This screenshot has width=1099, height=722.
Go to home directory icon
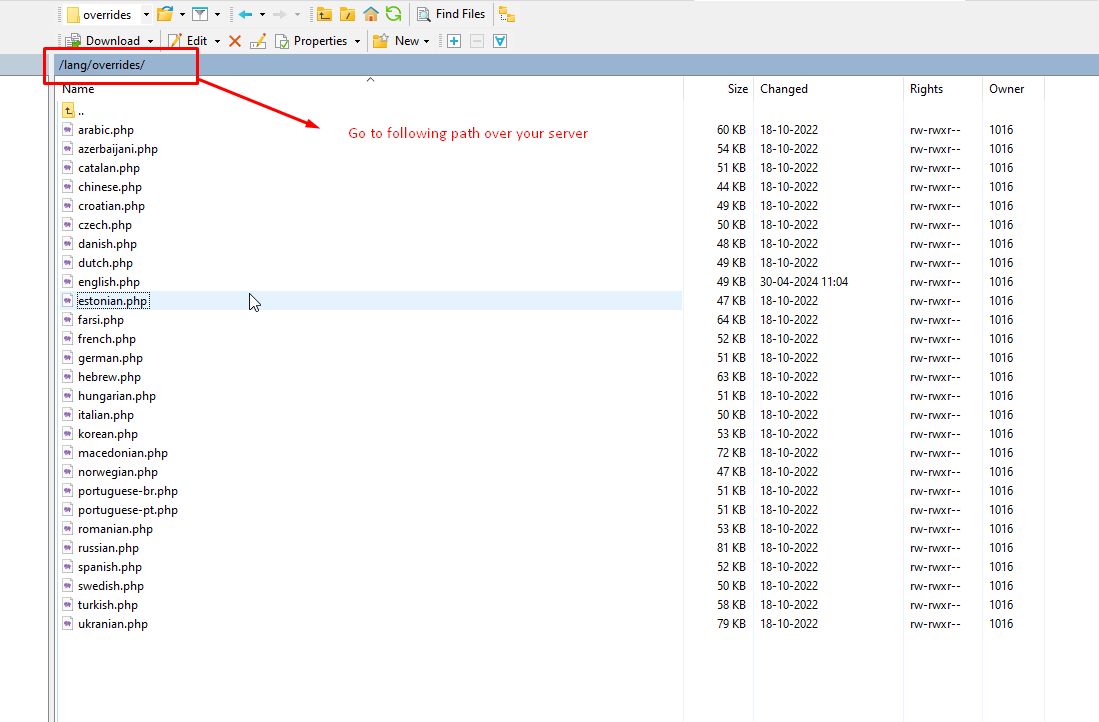click(x=371, y=14)
